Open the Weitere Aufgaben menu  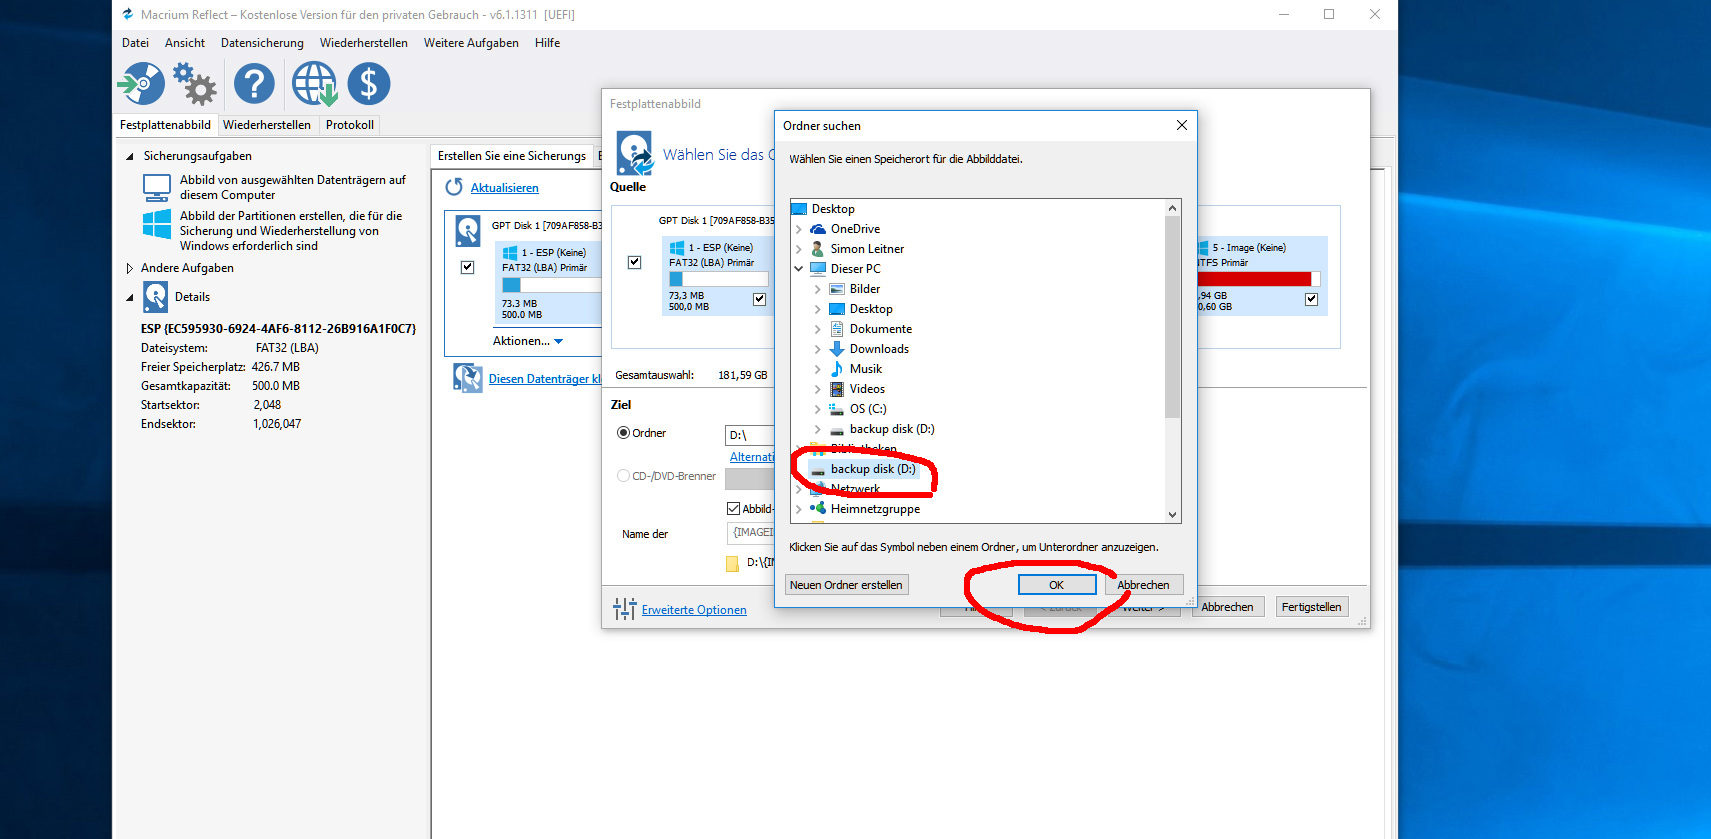coord(471,43)
